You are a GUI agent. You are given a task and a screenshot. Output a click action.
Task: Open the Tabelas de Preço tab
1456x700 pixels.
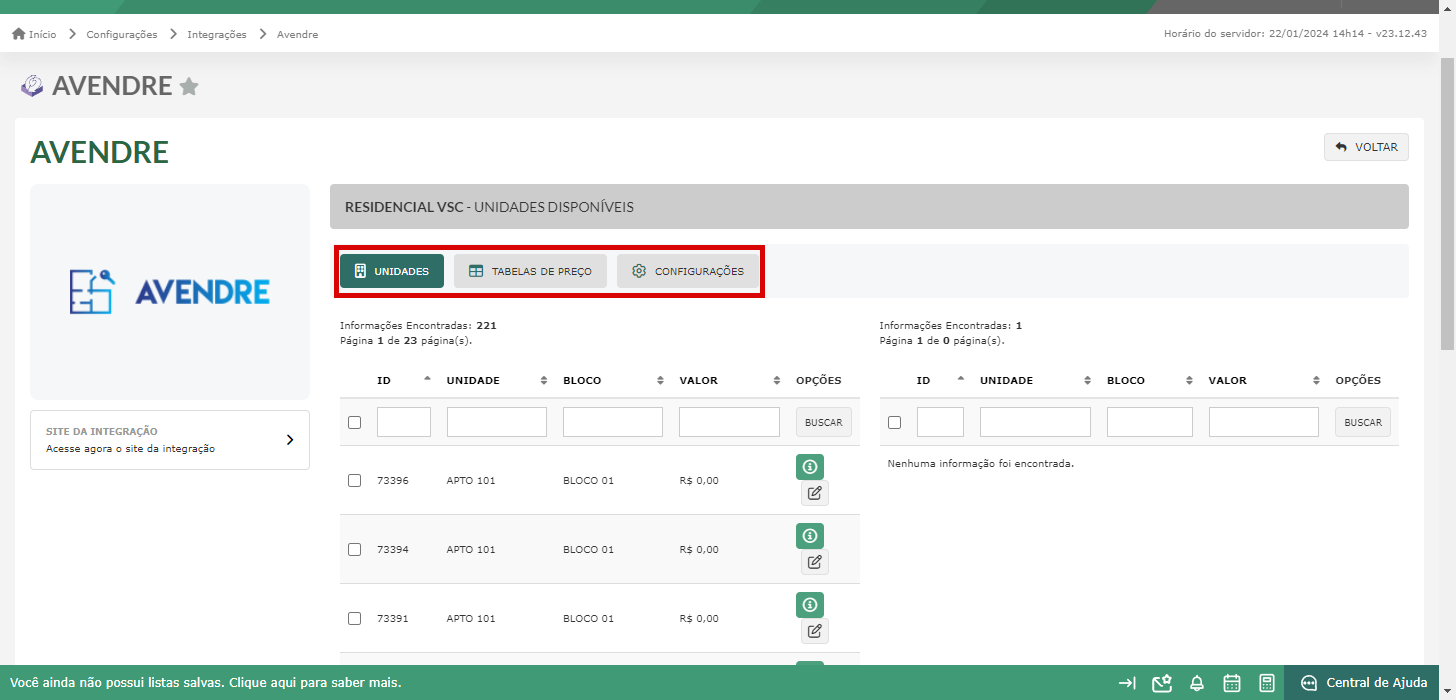(x=530, y=271)
